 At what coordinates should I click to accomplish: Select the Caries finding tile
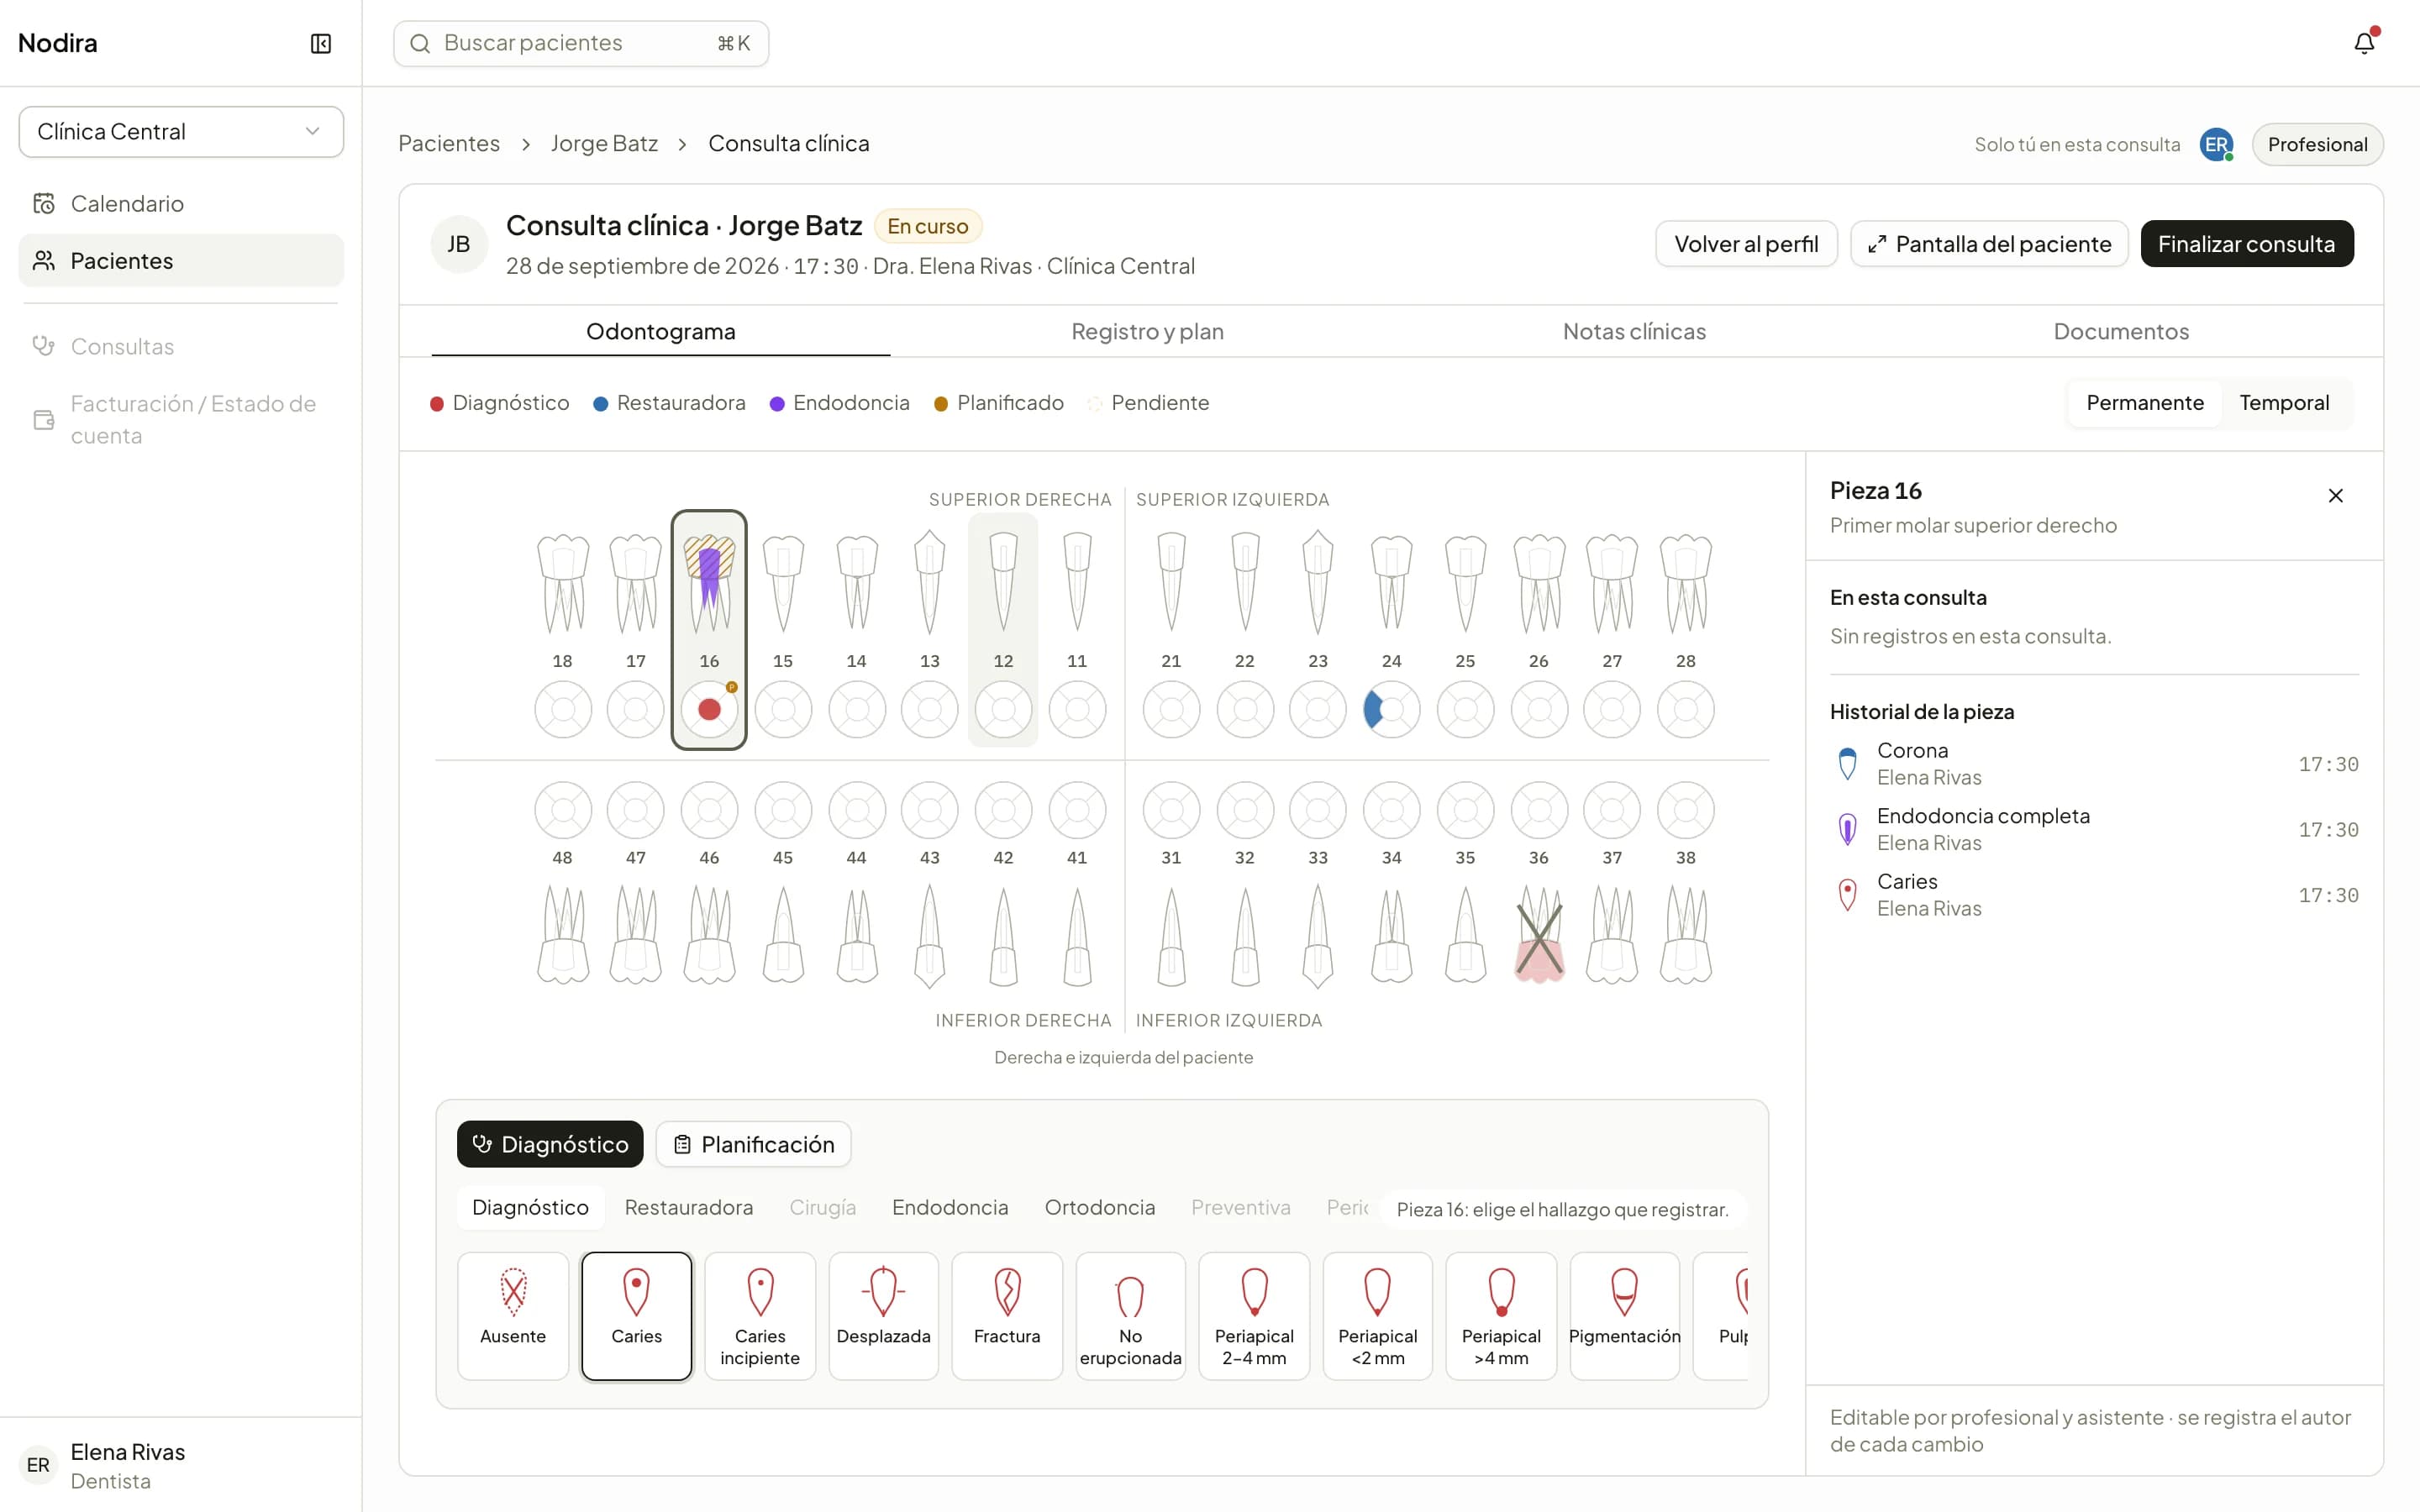point(636,1316)
